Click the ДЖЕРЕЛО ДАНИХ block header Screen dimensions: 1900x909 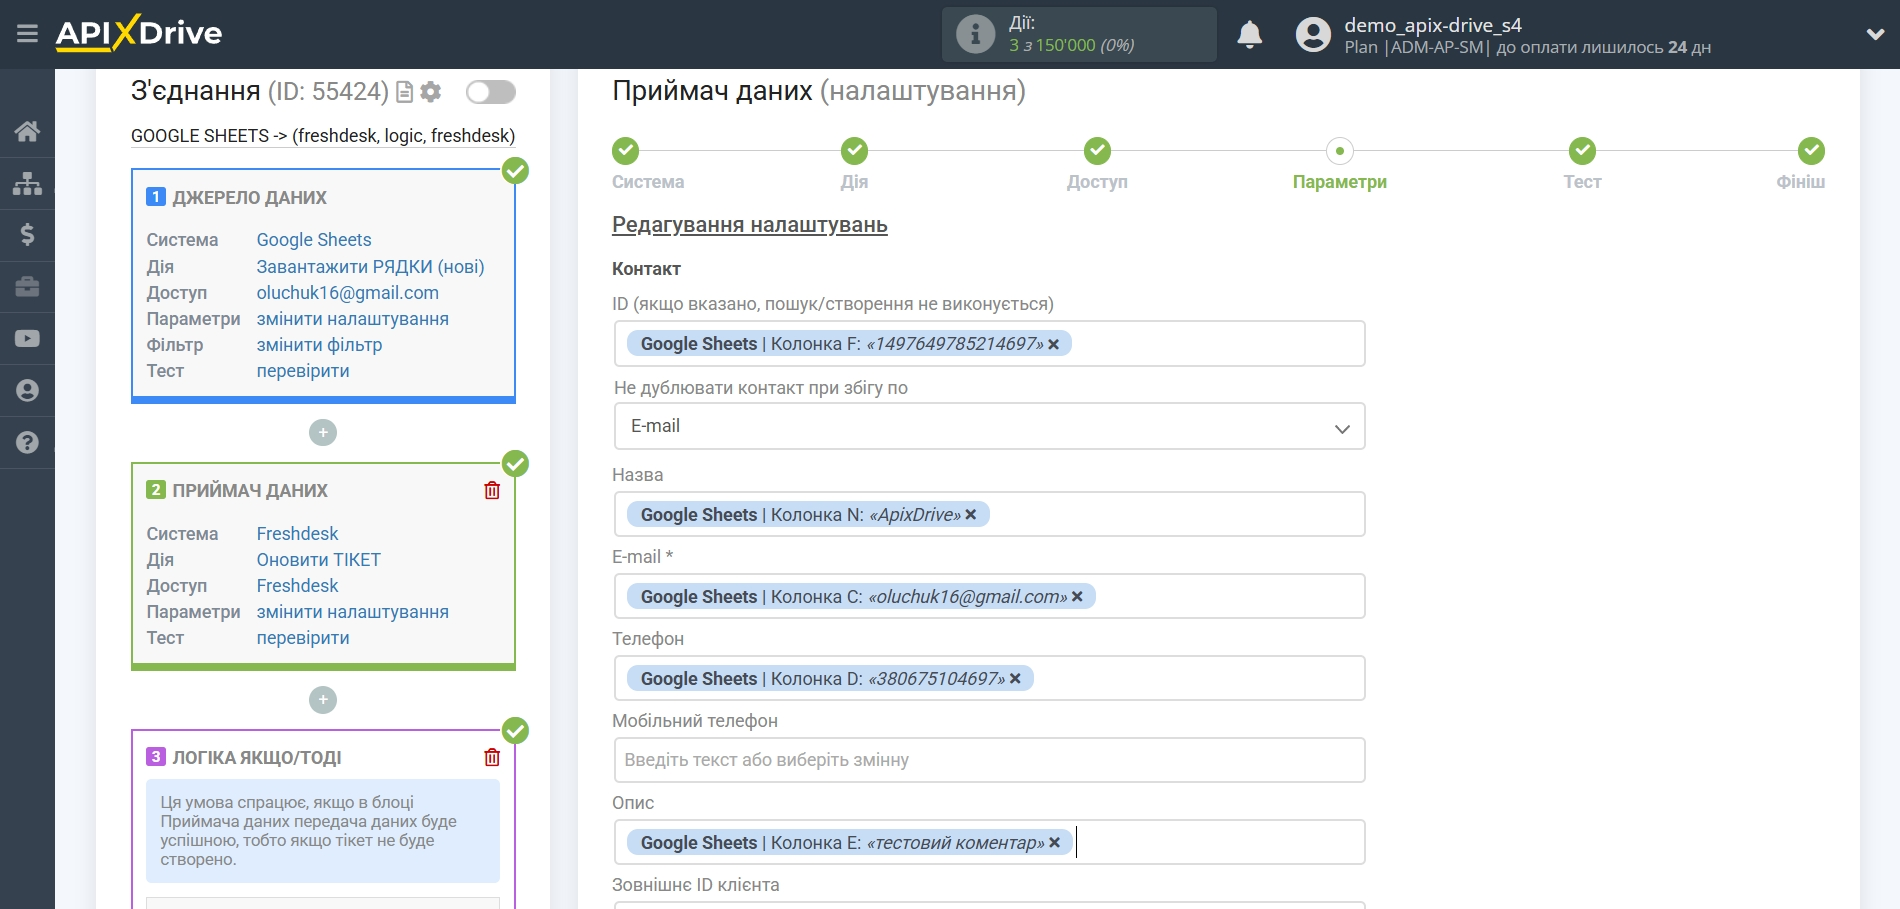point(249,198)
